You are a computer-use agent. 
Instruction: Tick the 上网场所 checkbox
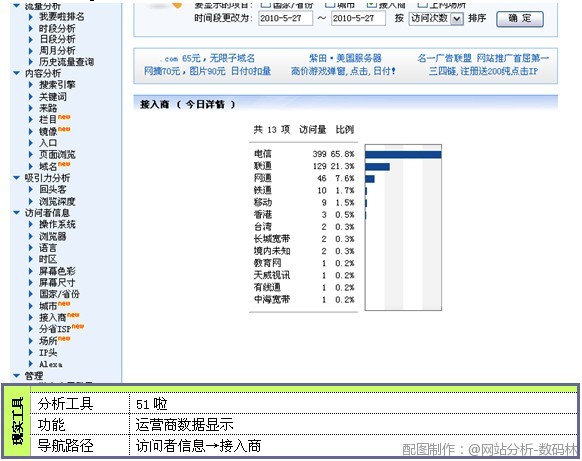[422, 4]
